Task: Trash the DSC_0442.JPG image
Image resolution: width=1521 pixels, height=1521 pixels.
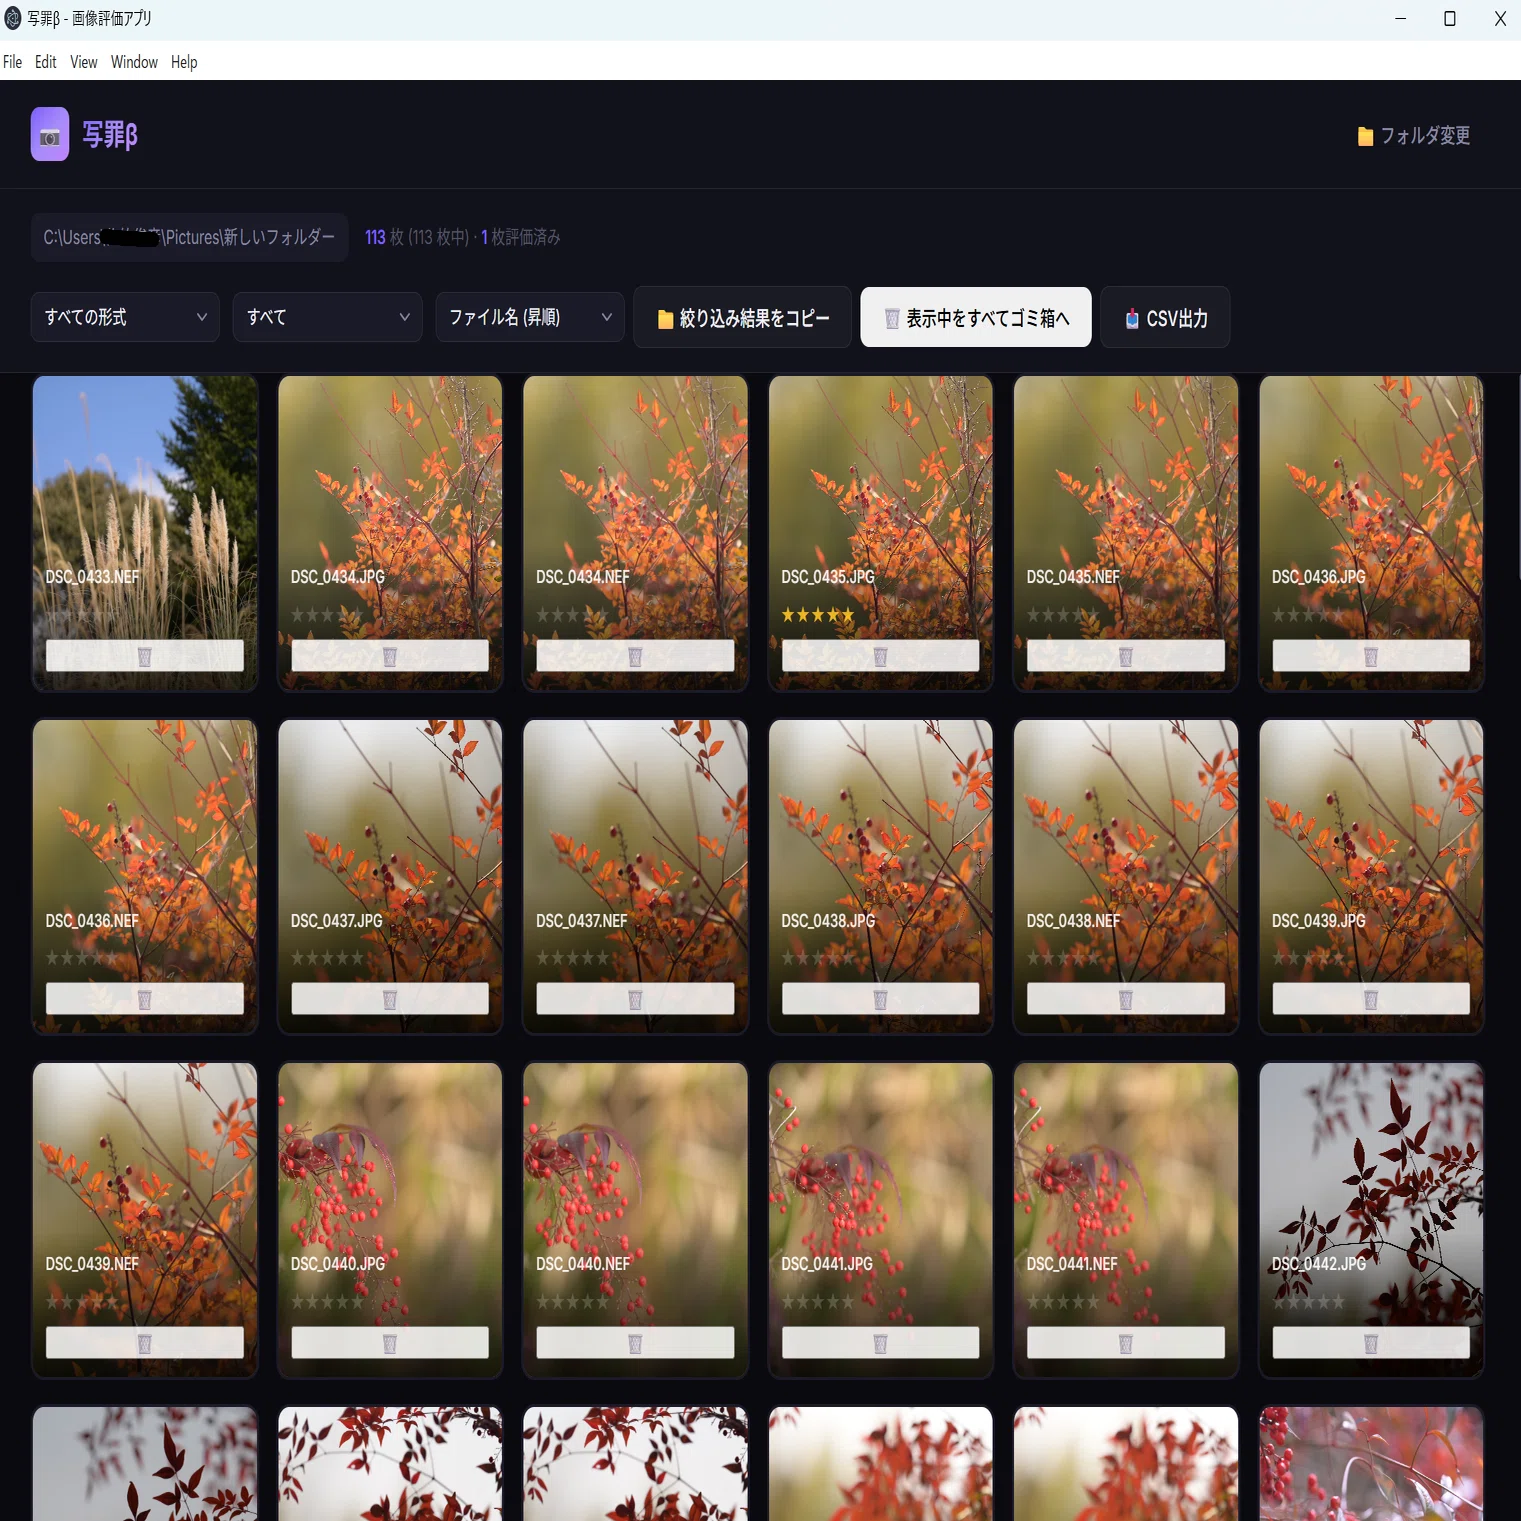Action: point(1371,1343)
